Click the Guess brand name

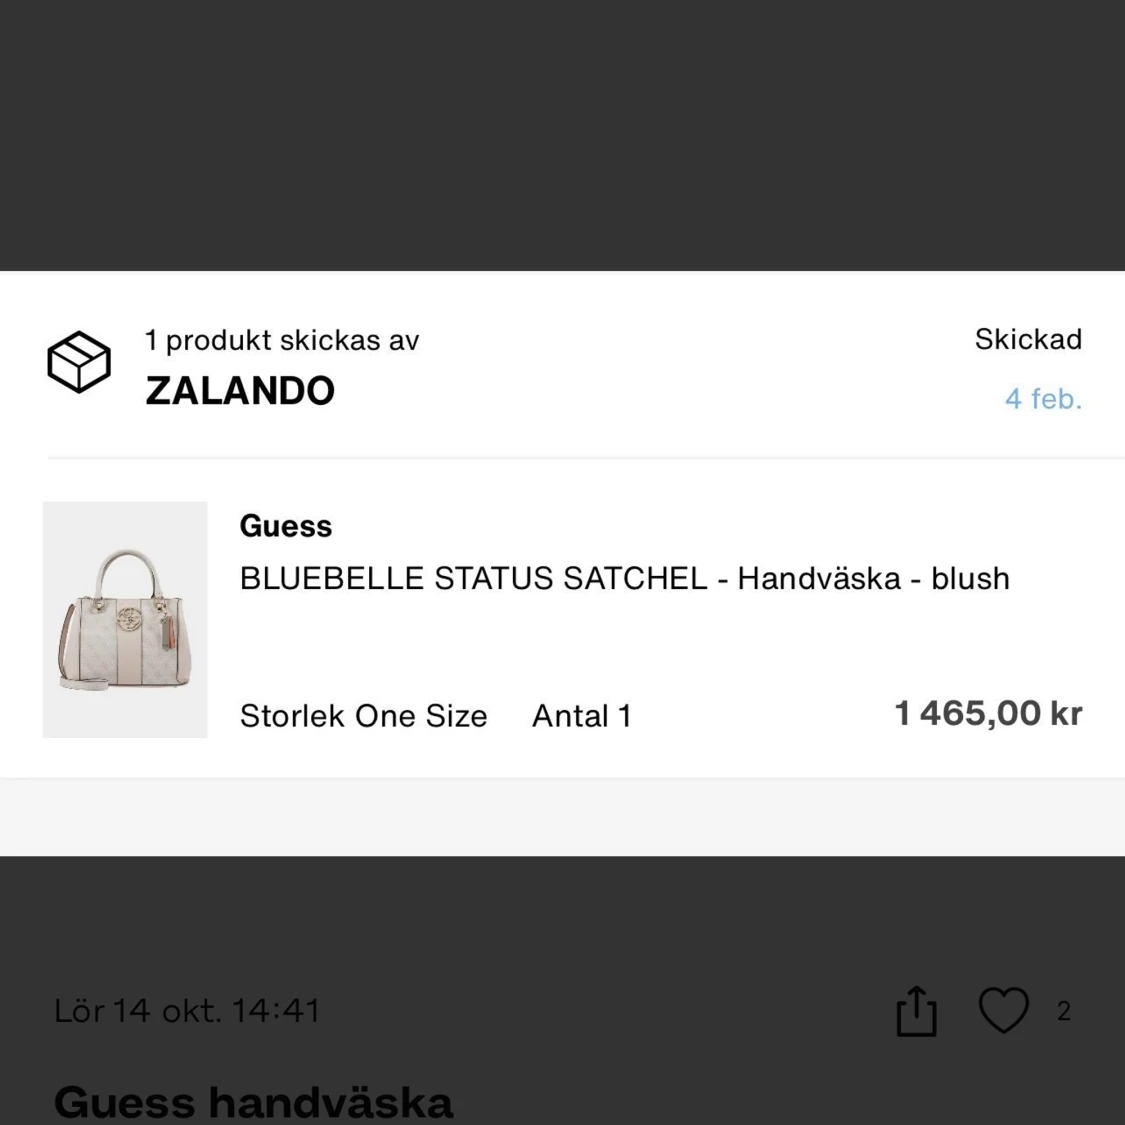coord(286,526)
